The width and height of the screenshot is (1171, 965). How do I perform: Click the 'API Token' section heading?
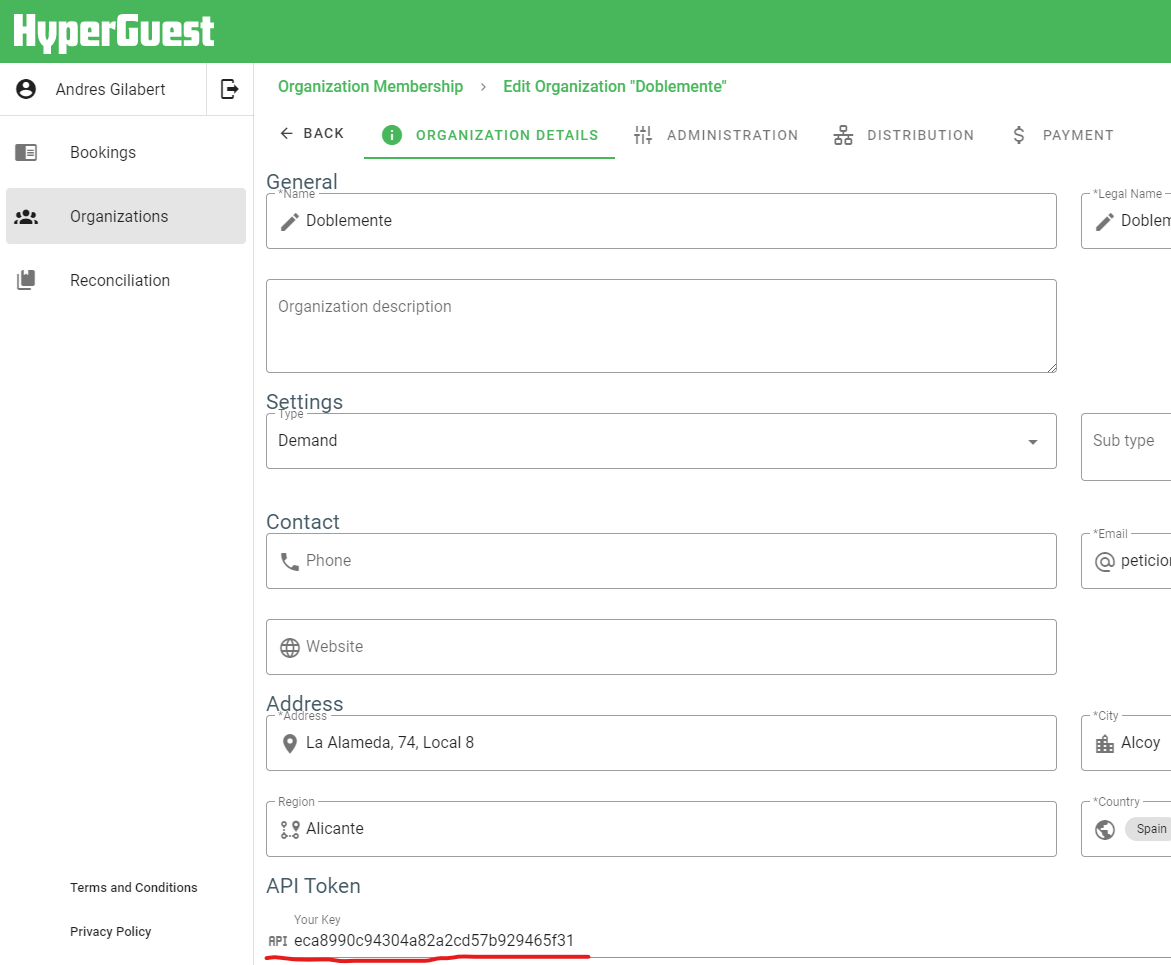314,886
